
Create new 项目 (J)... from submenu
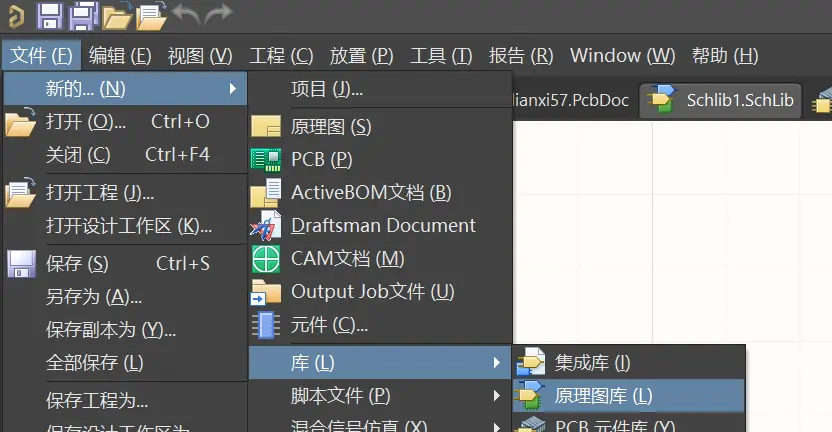[x=380, y=89]
